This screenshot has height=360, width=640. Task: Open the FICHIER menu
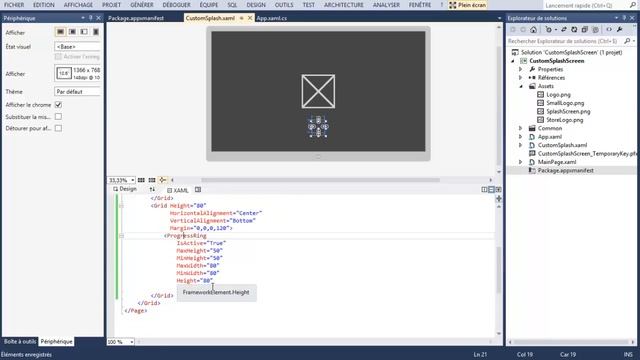14,5
